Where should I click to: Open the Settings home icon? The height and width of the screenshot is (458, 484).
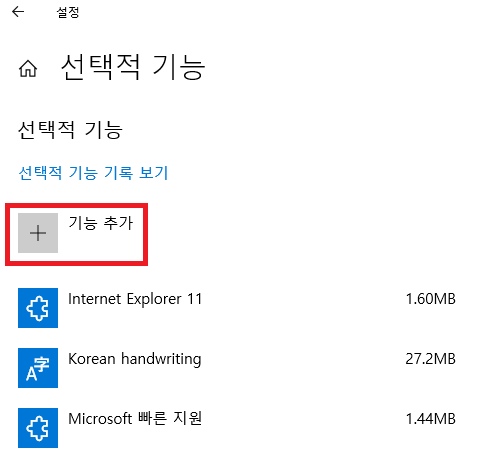(28, 69)
